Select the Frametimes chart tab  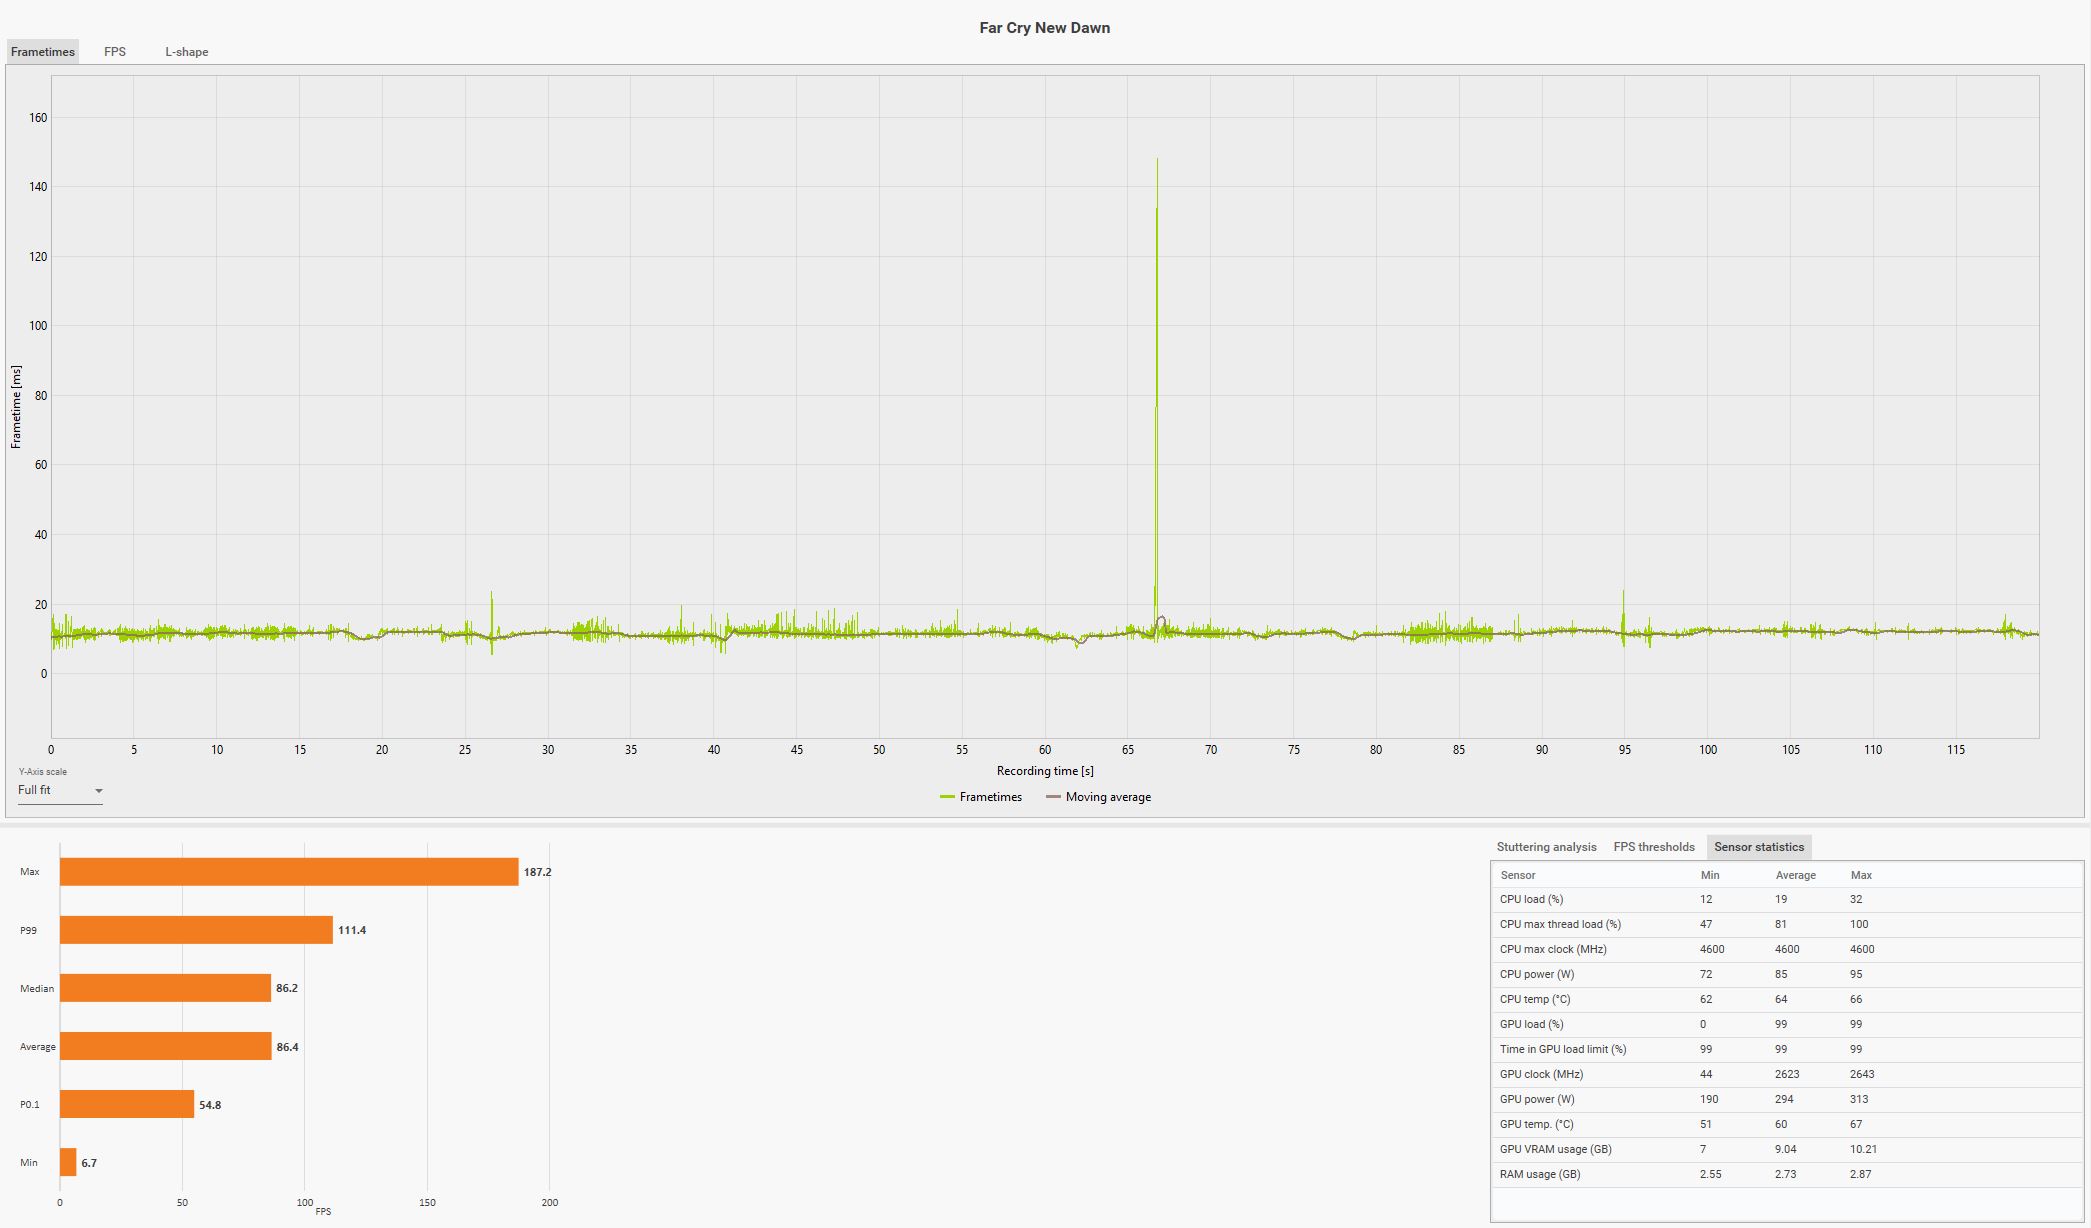(x=43, y=52)
